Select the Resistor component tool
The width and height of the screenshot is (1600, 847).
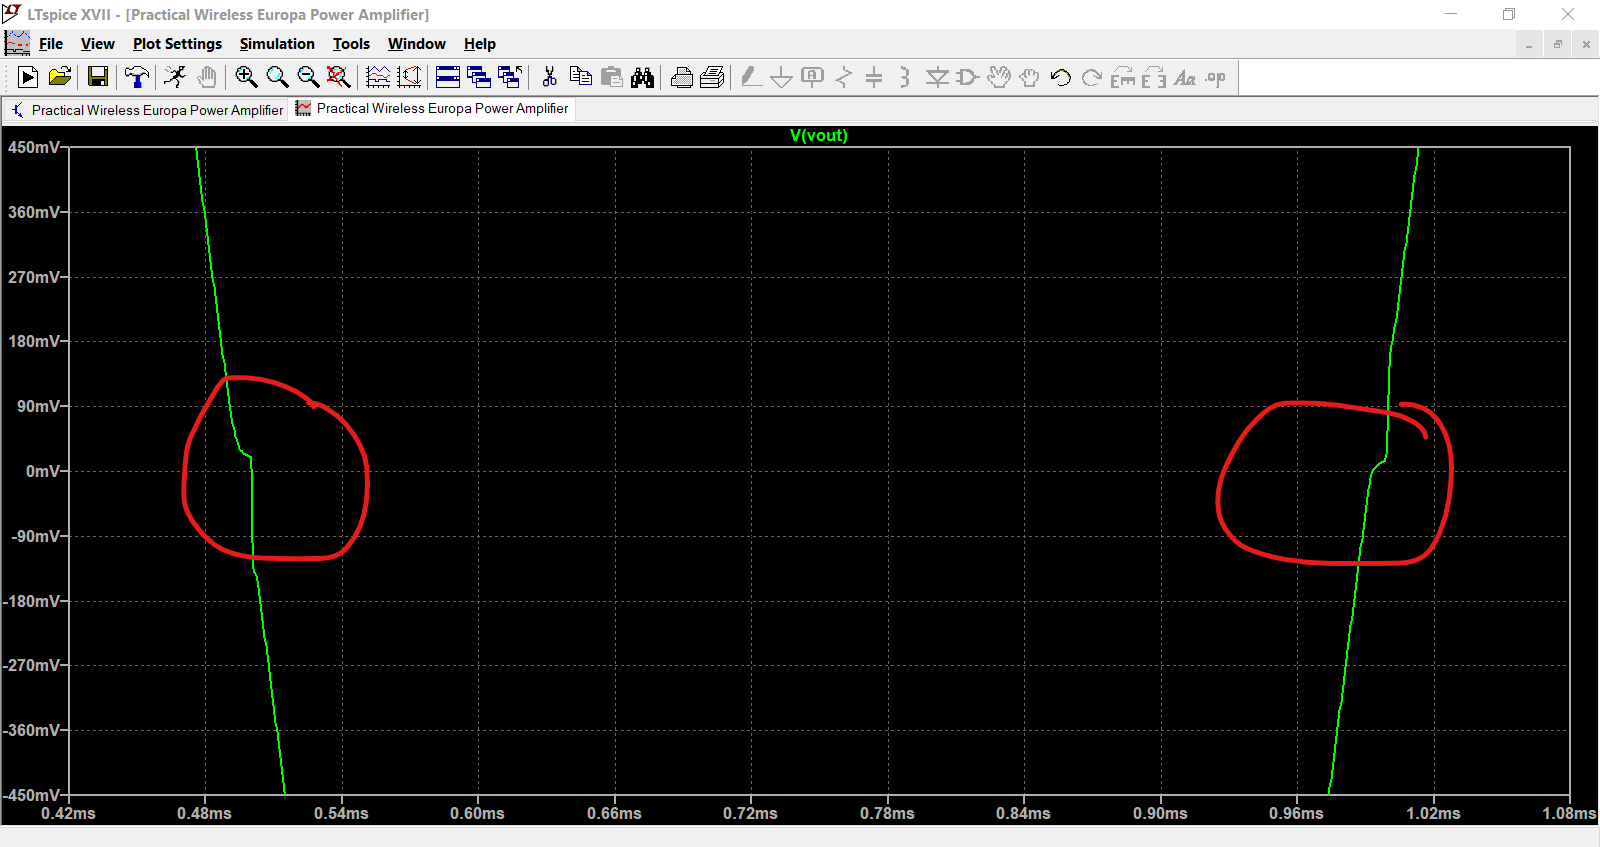(844, 77)
